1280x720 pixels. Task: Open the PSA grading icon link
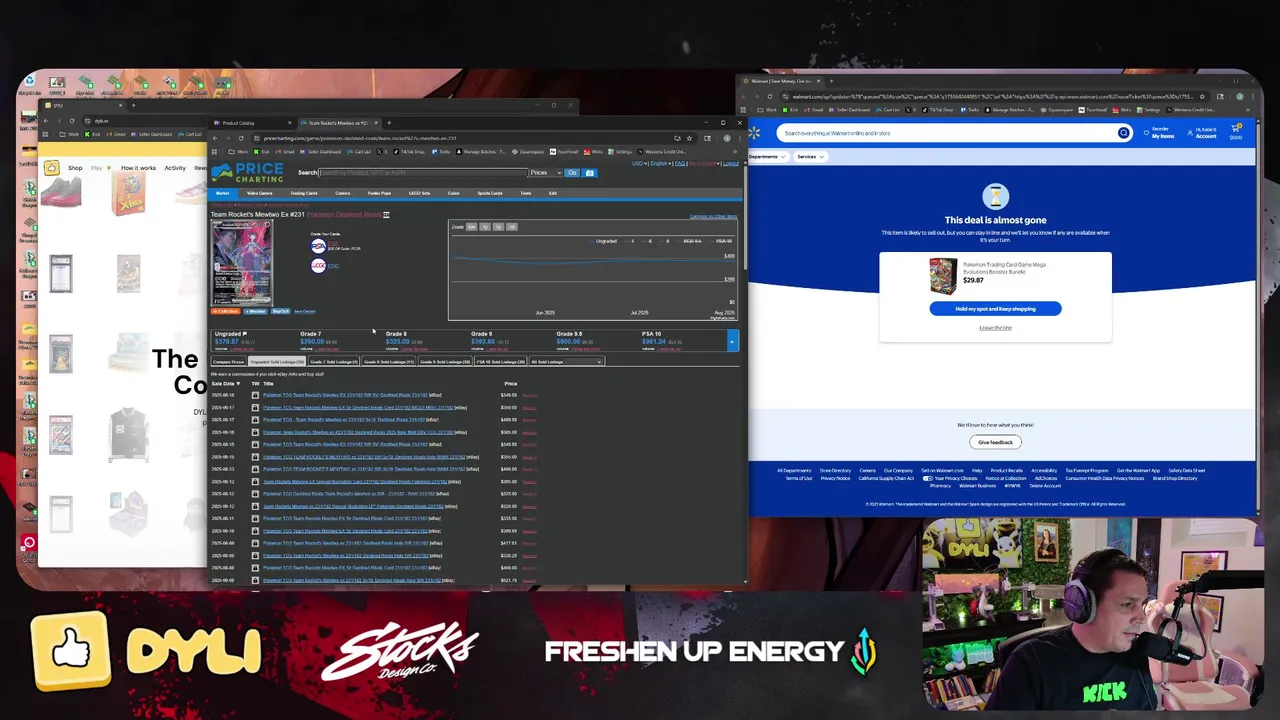pos(318,246)
